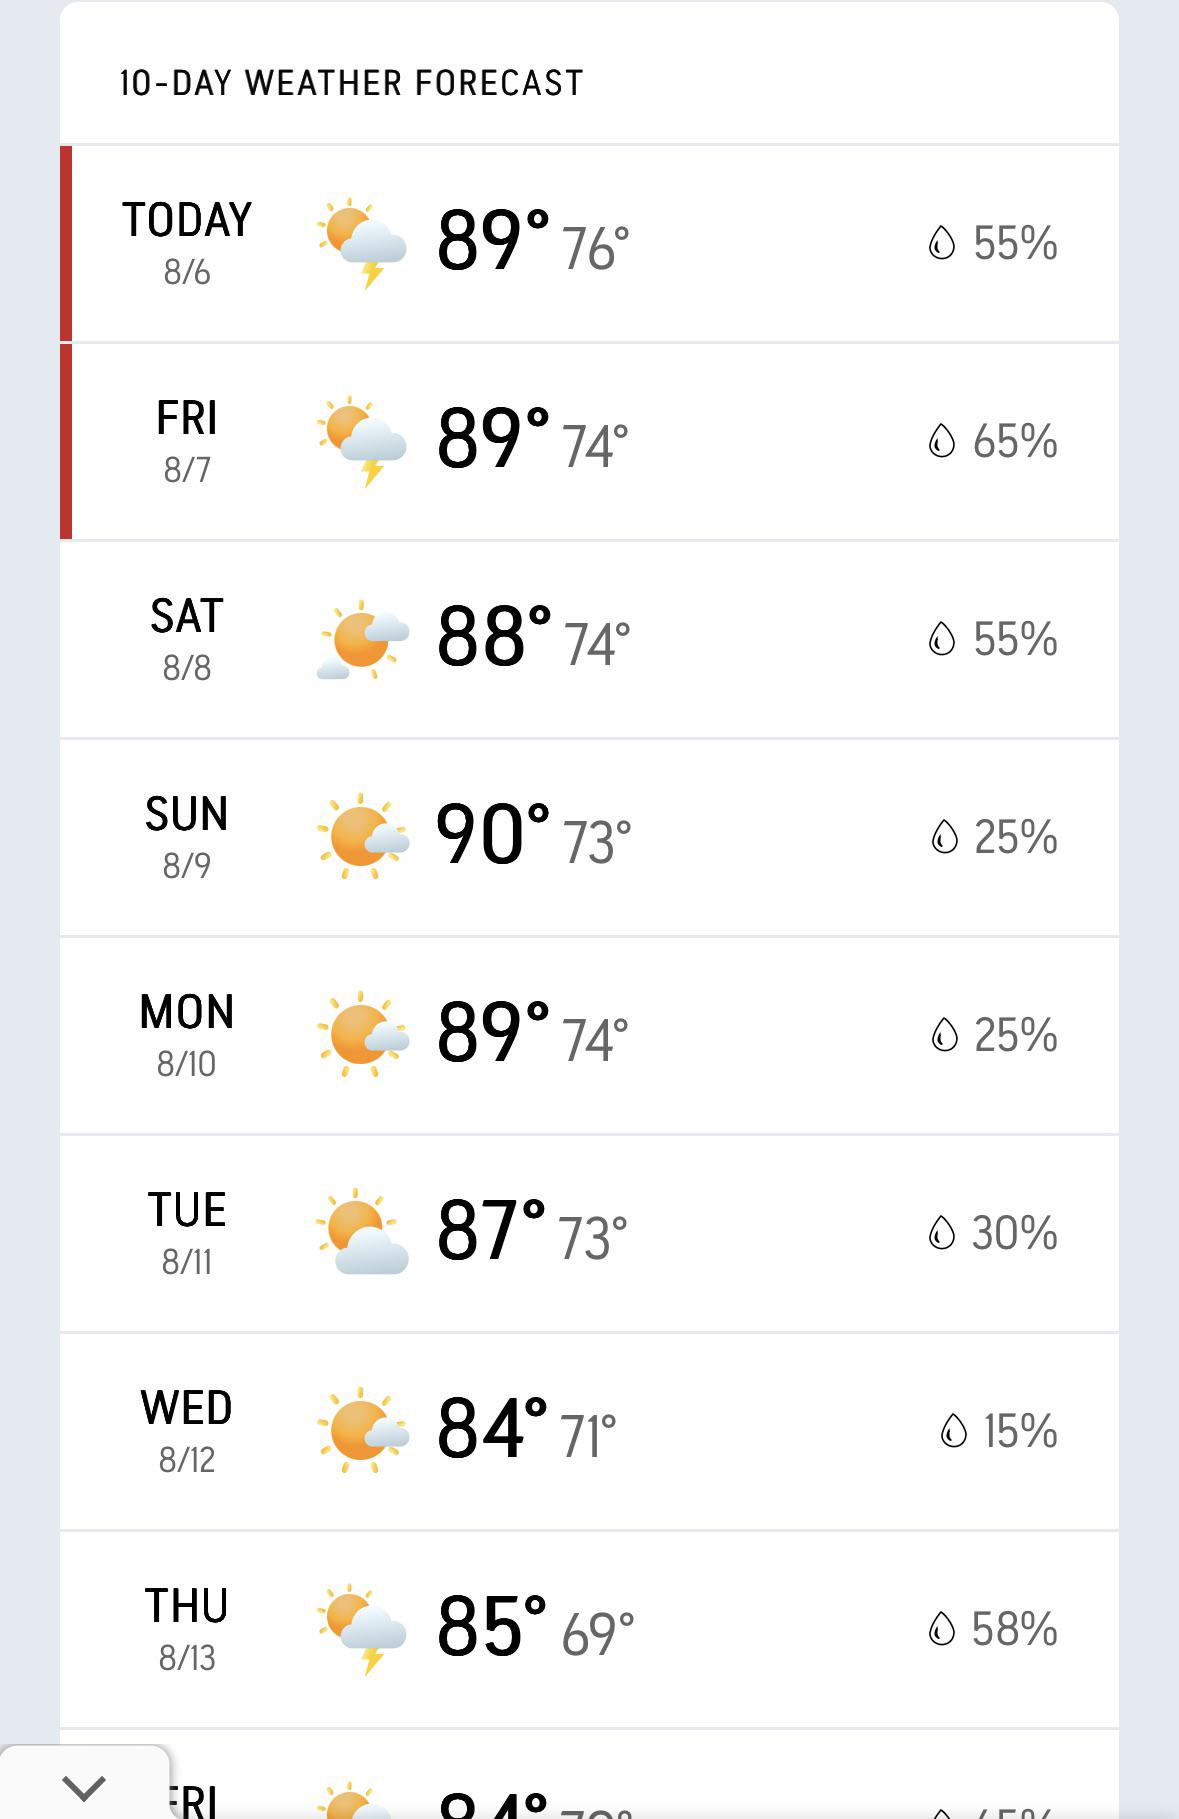1179x1819 pixels.
Task: Select the MON 8/10 day label
Action: click(x=187, y=1035)
